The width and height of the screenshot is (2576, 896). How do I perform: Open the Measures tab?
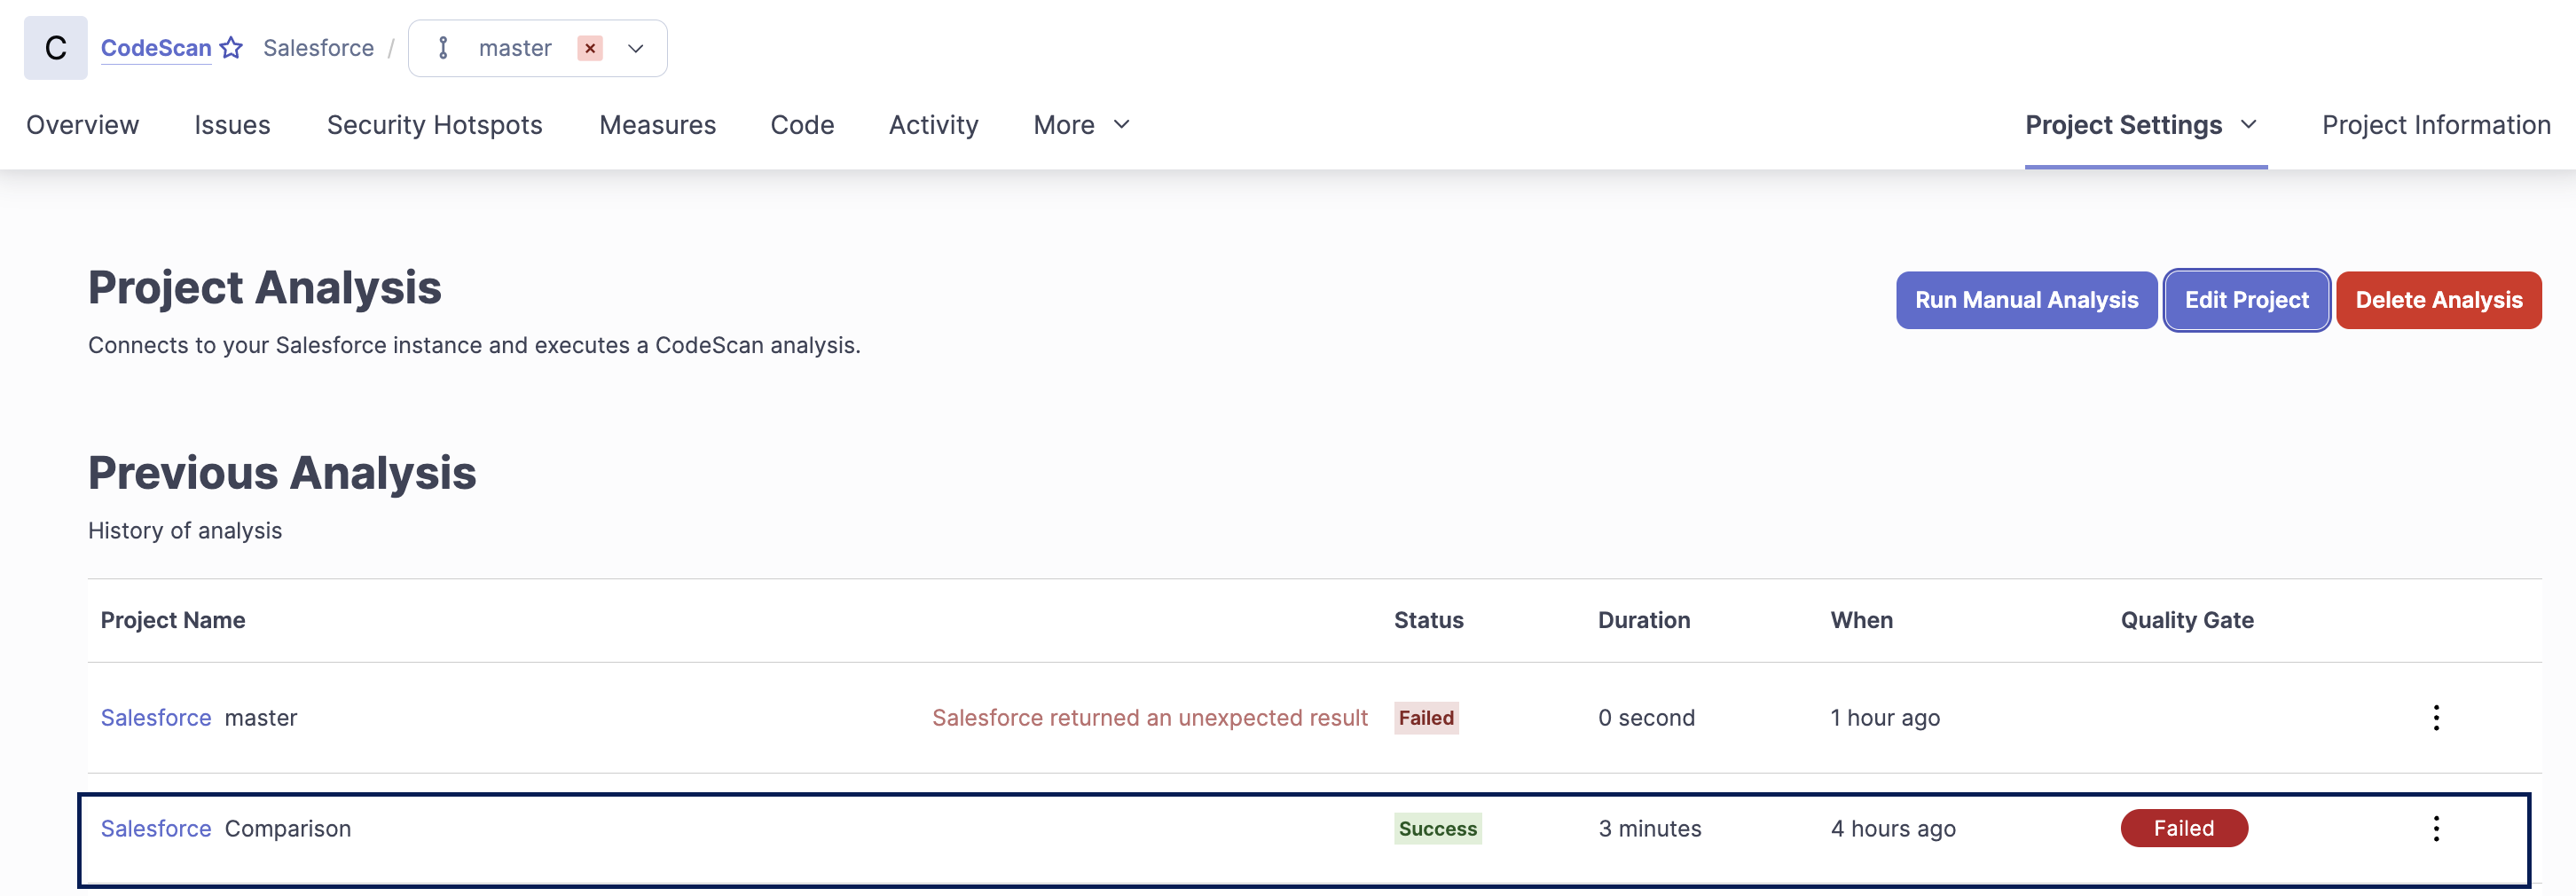click(x=657, y=125)
